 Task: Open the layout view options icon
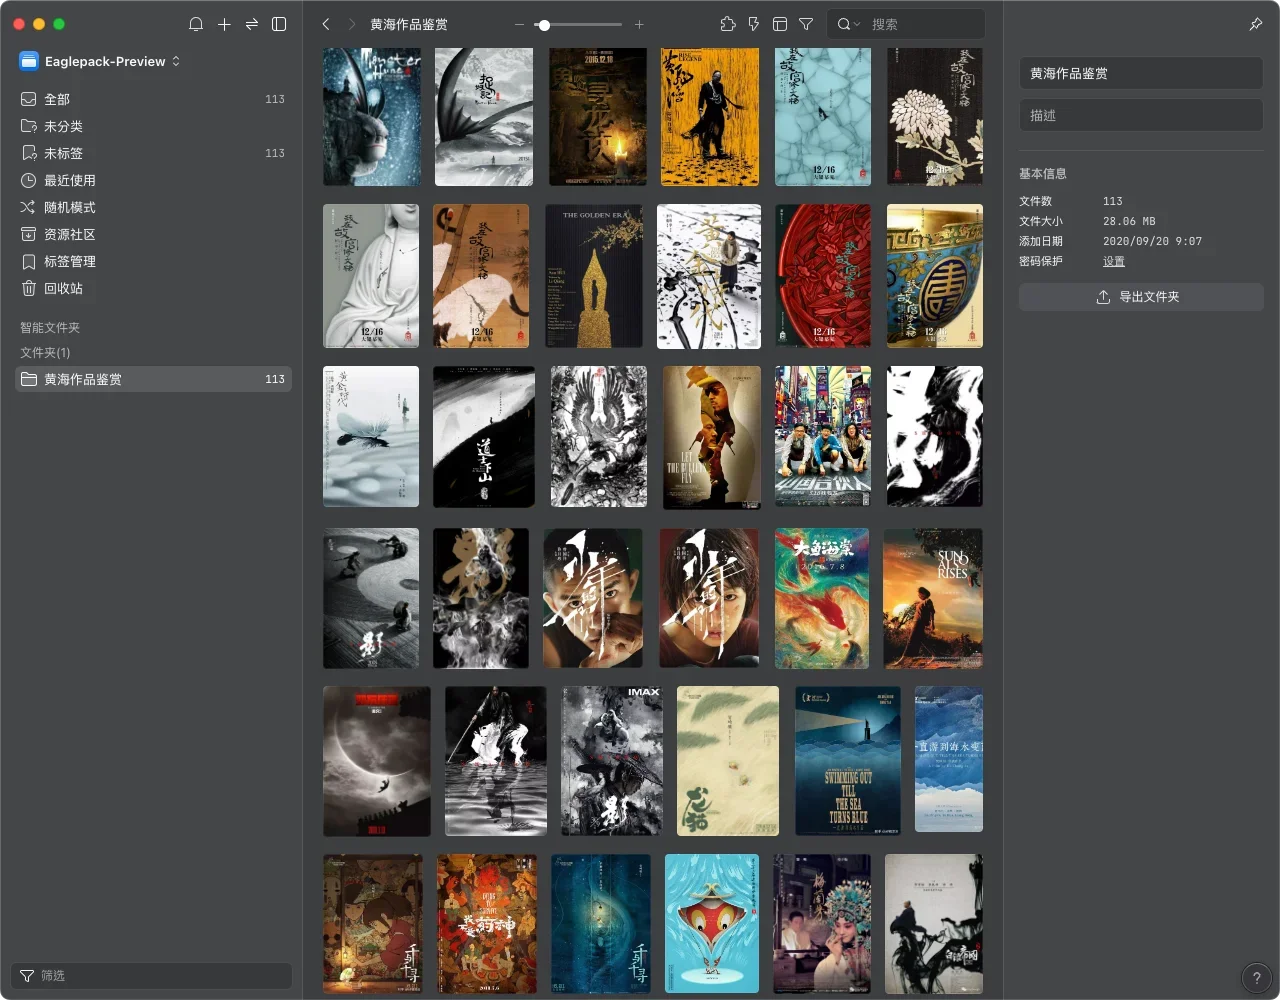pyautogui.click(x=780, y=24)
